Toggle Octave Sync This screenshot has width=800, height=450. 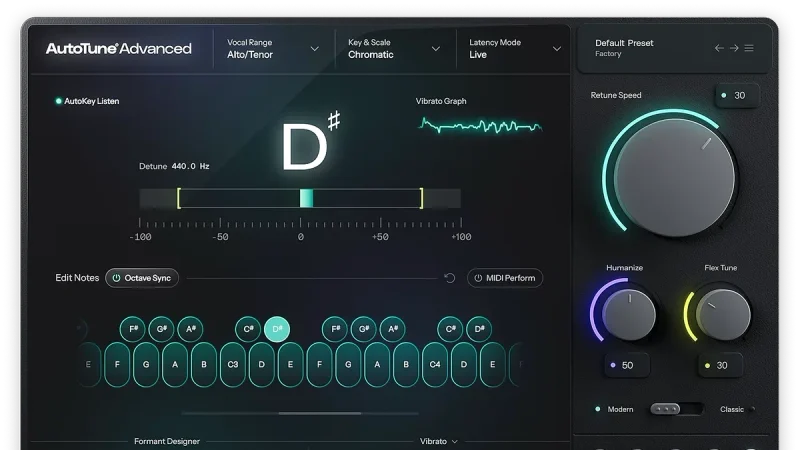click(x=142, y=278)
